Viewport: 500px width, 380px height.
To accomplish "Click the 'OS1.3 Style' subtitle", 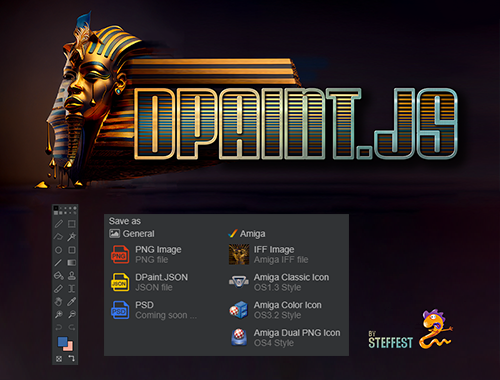I will [277, 287].
